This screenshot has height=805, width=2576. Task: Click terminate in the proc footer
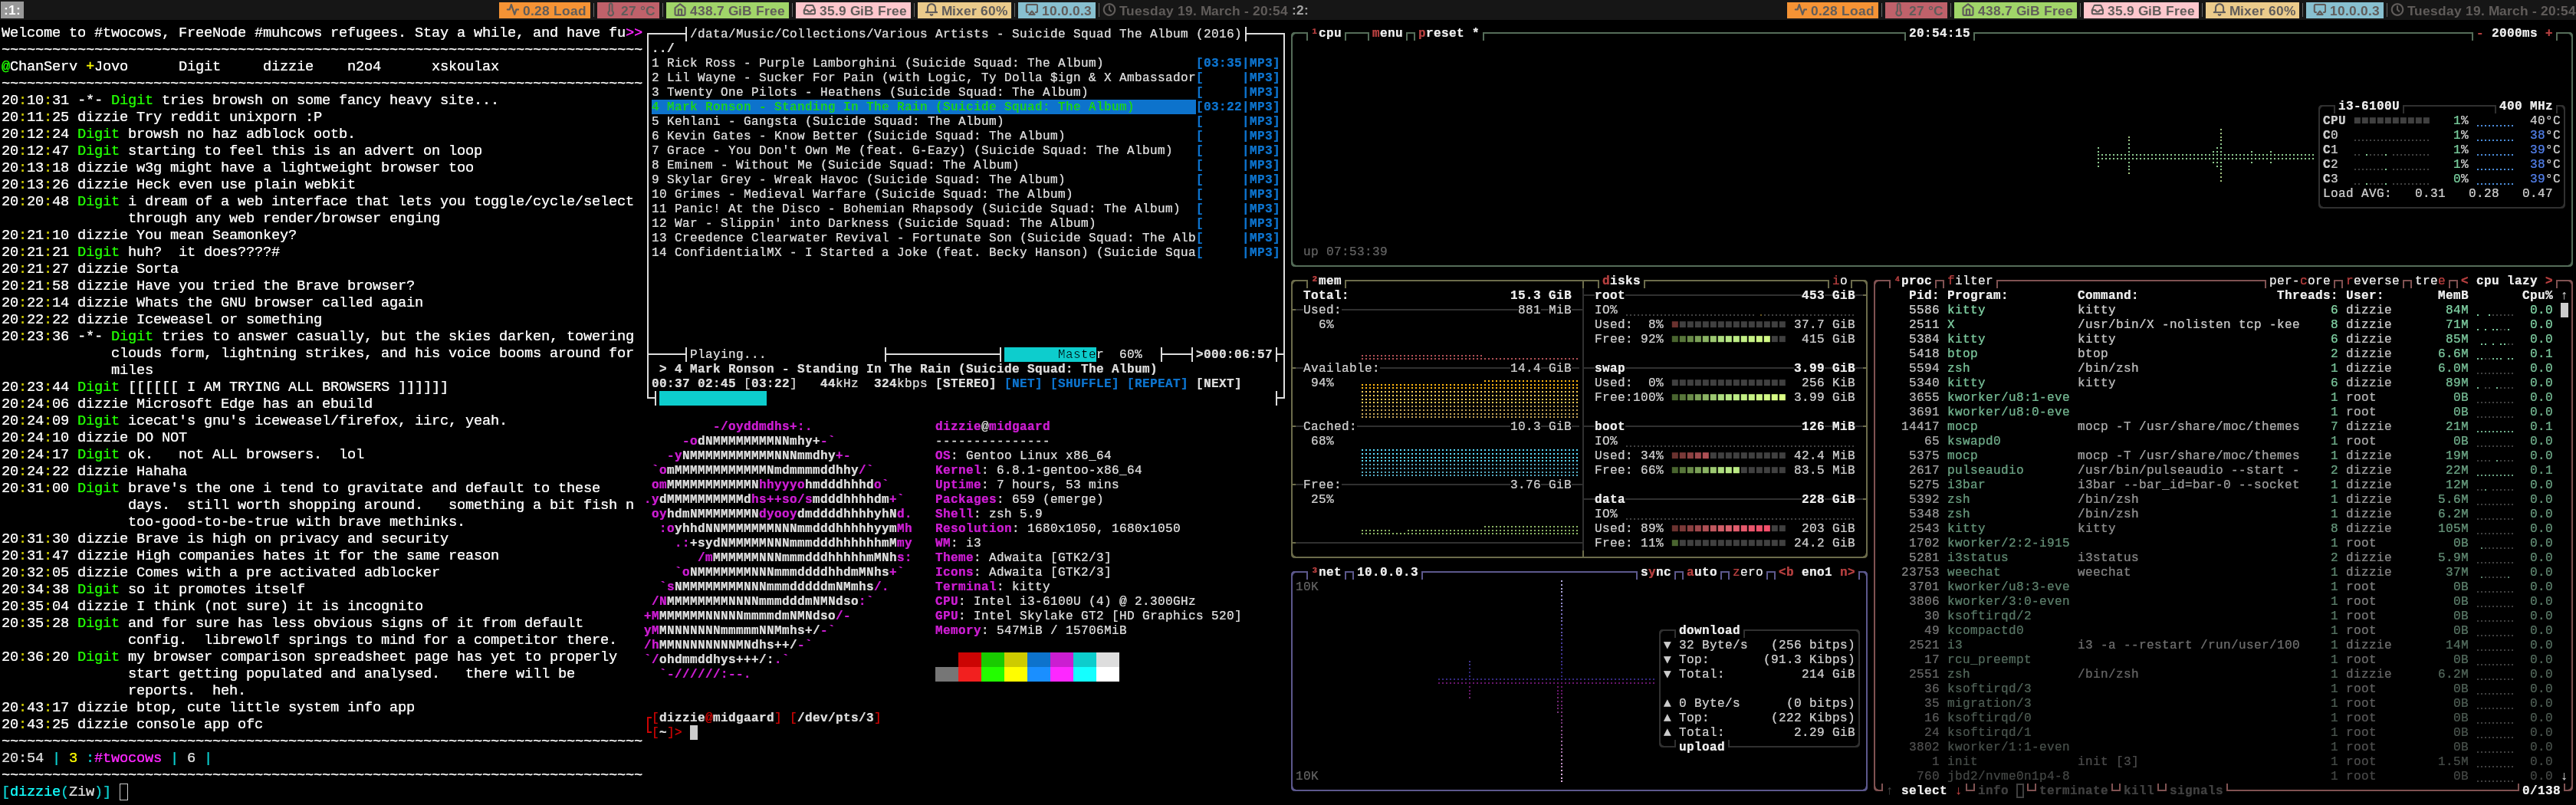[2073, 791]
